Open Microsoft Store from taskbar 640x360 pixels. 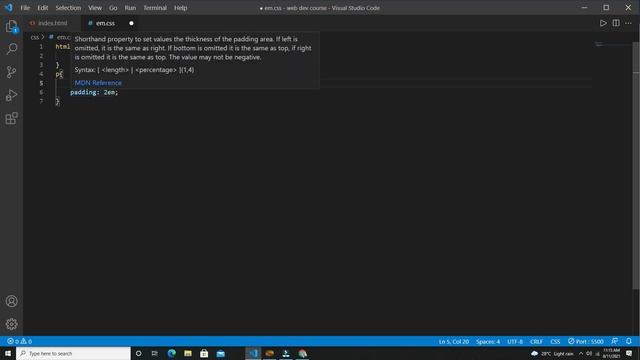coord(204,353)
